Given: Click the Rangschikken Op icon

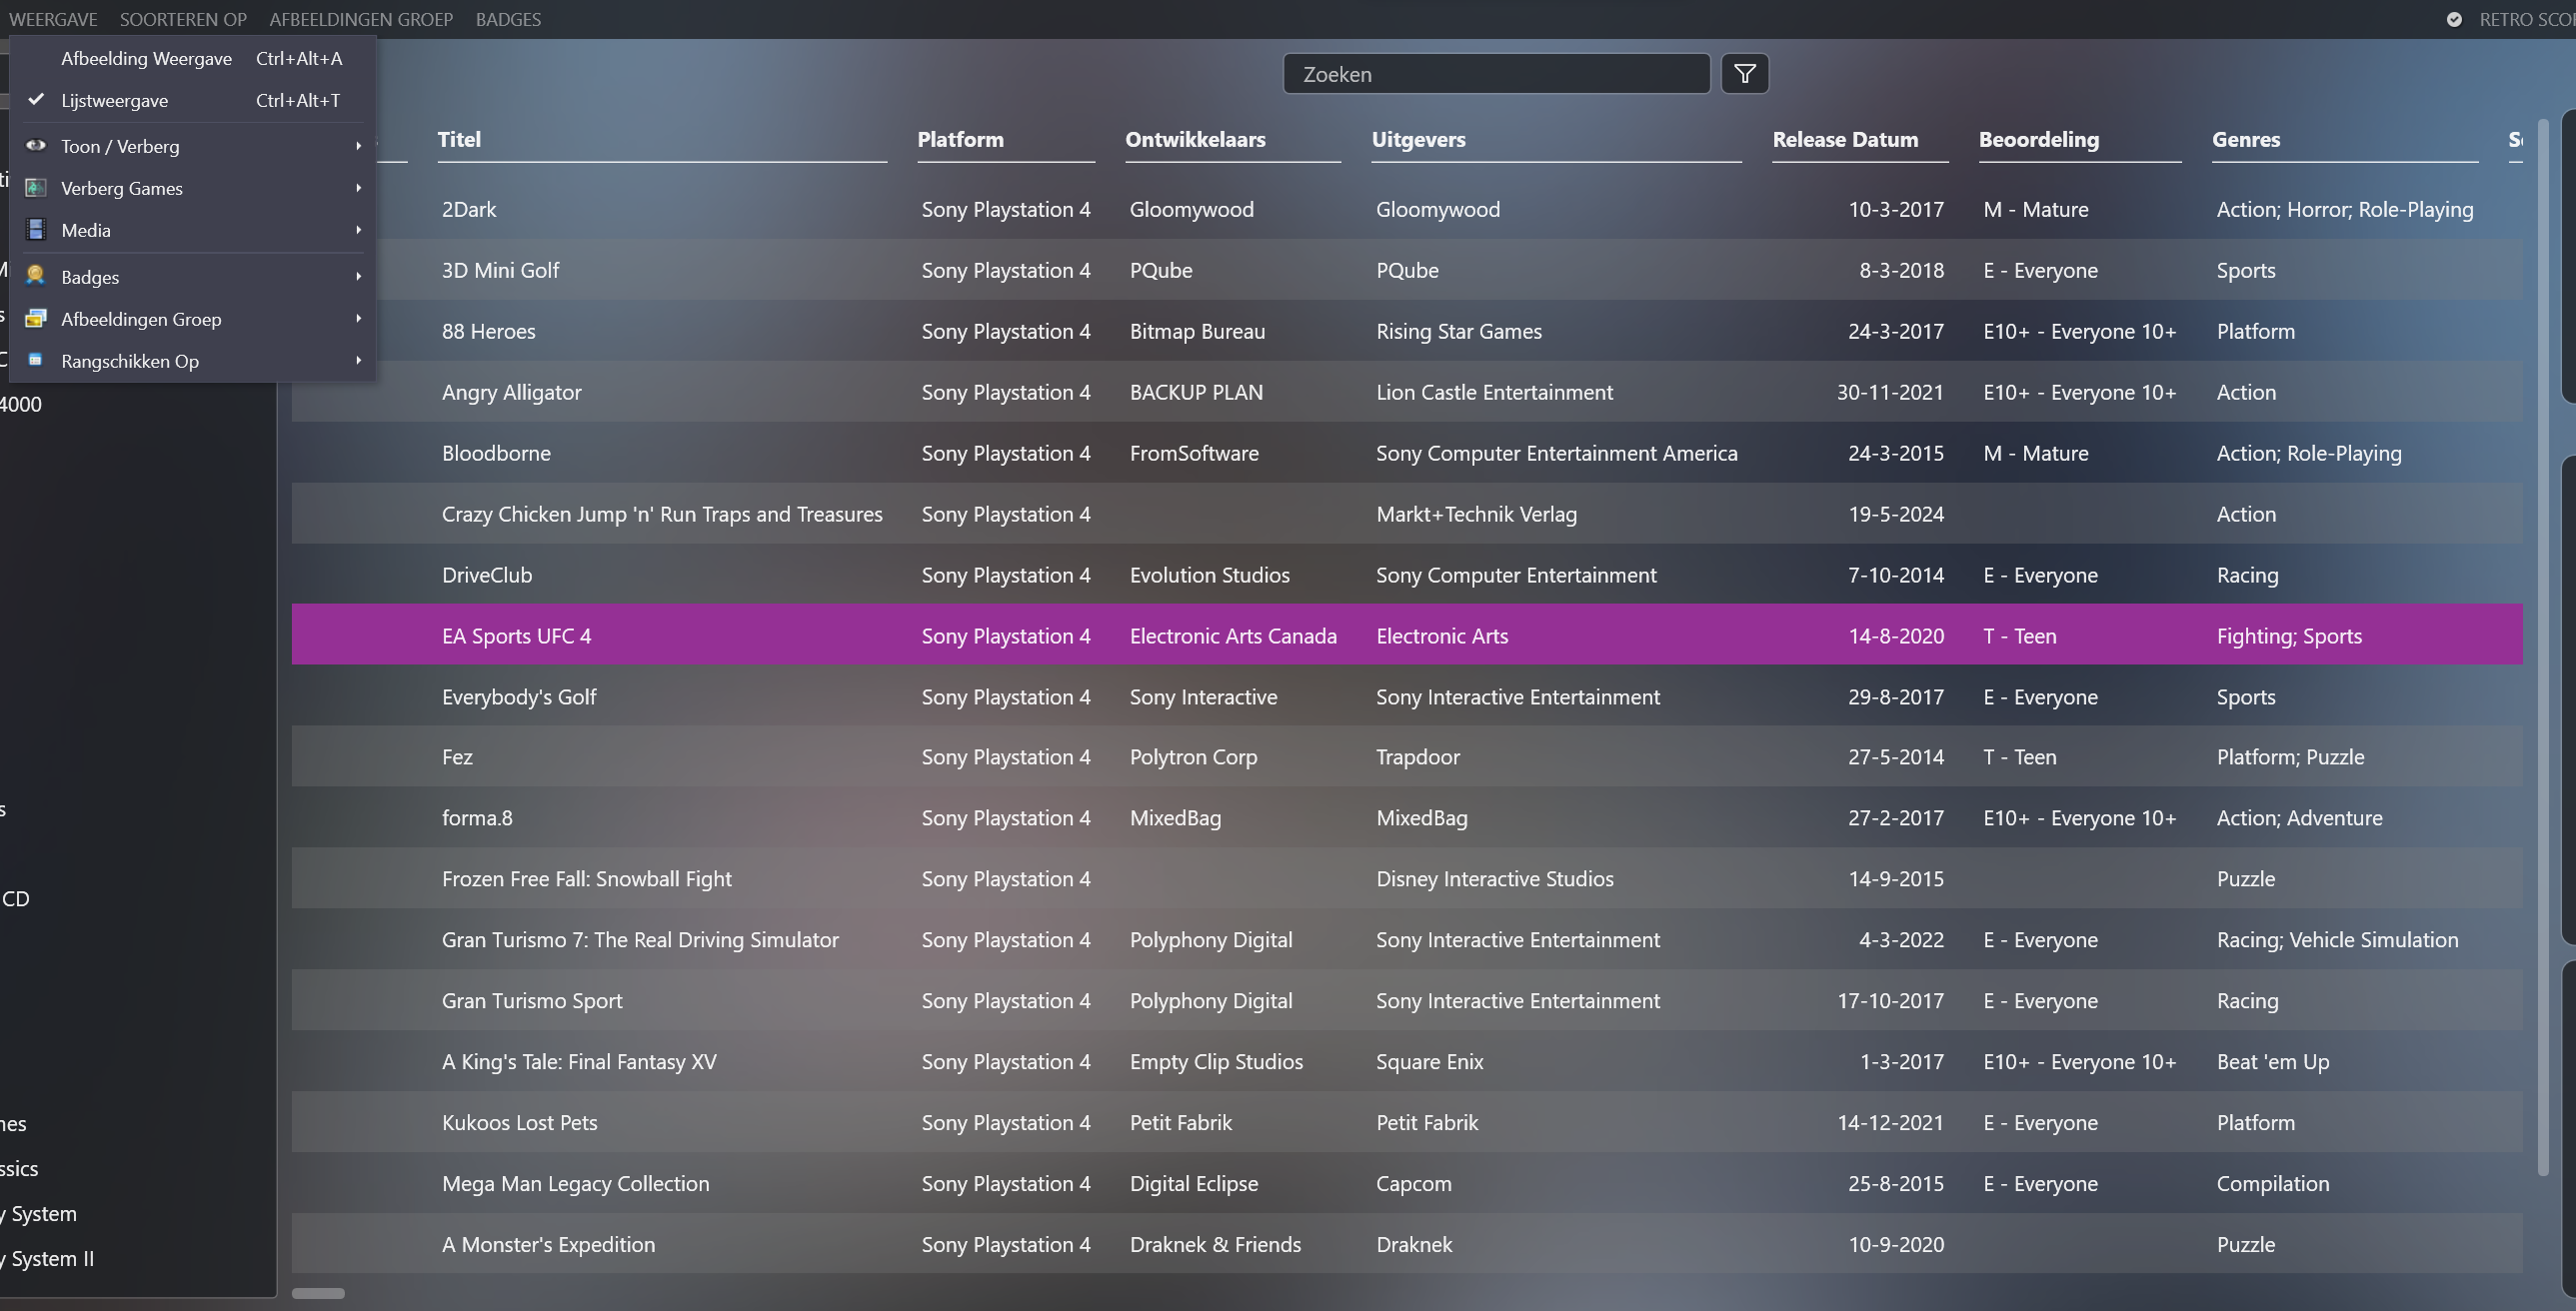Looking at the screenshot, I should click(35, 359).
